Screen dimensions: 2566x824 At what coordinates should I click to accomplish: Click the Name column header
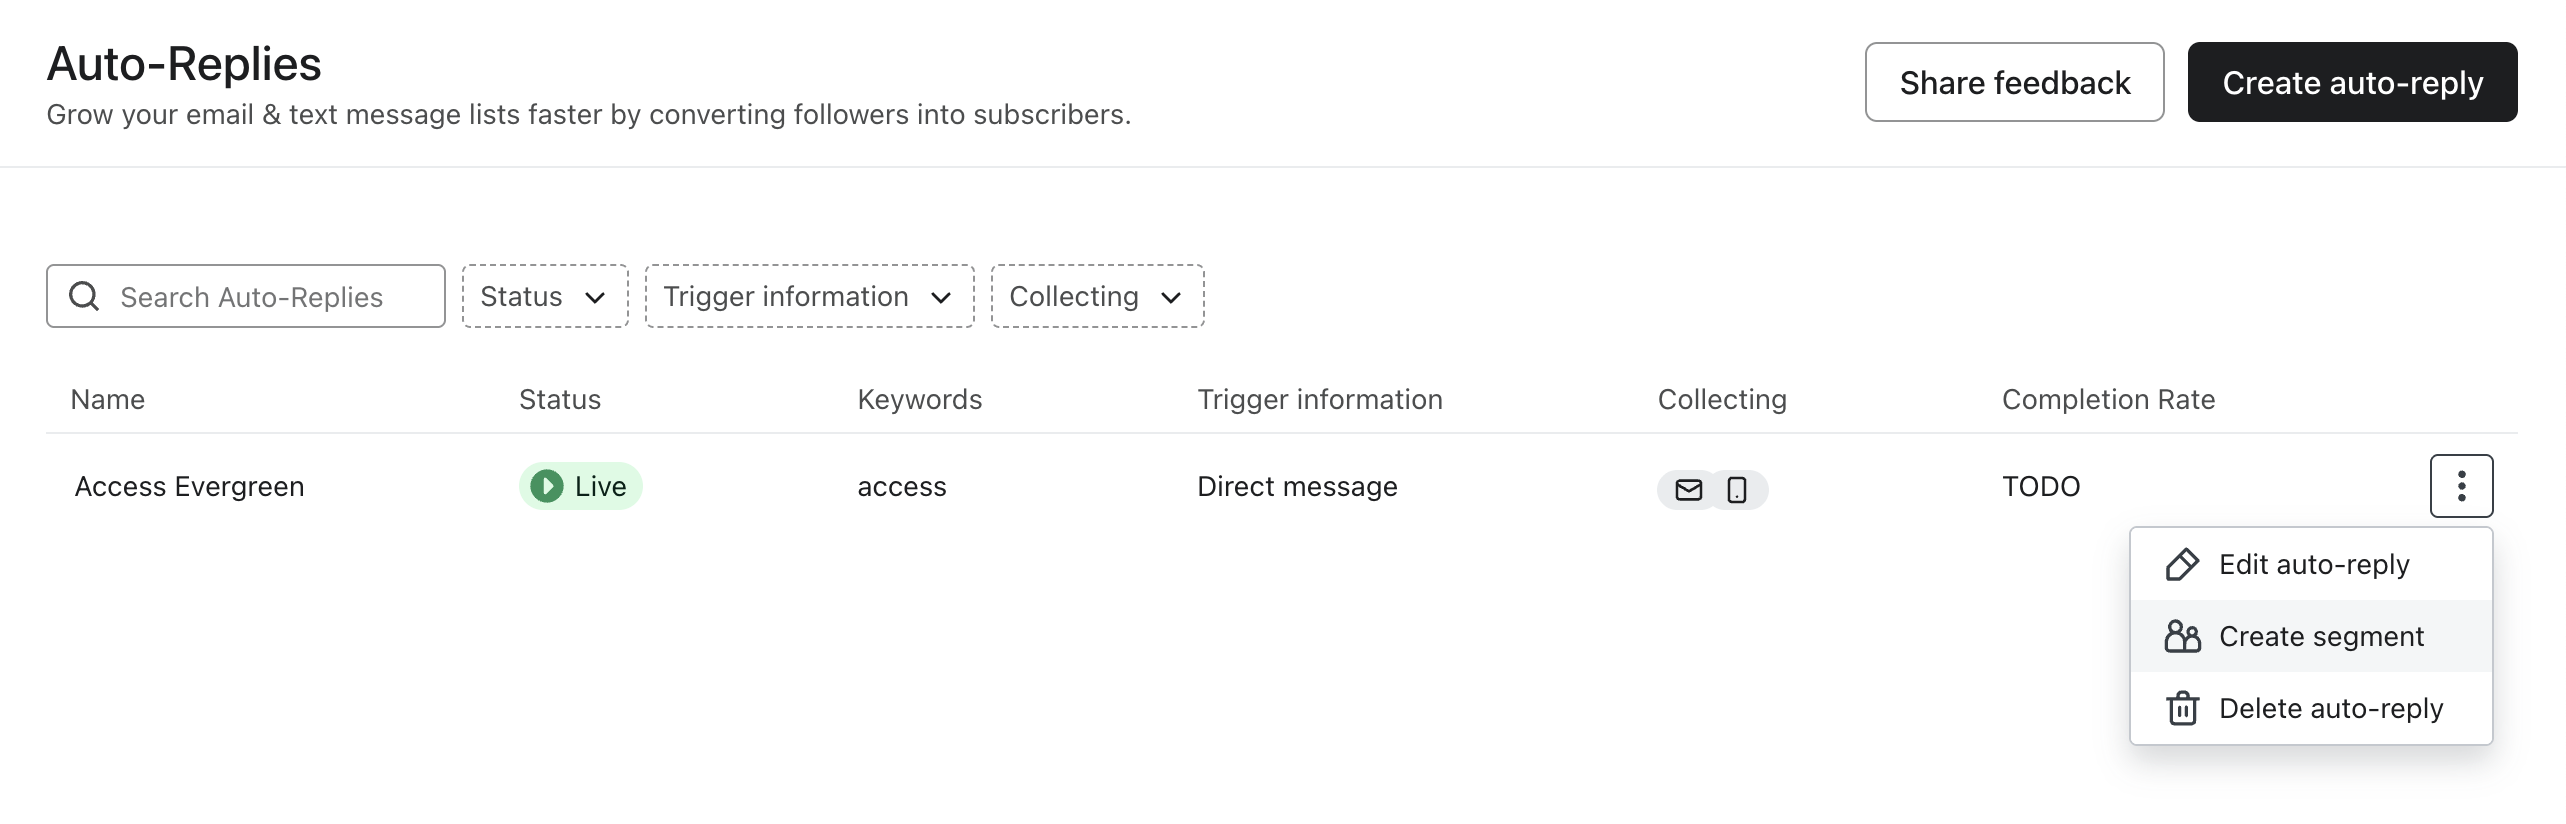(108, 400)
